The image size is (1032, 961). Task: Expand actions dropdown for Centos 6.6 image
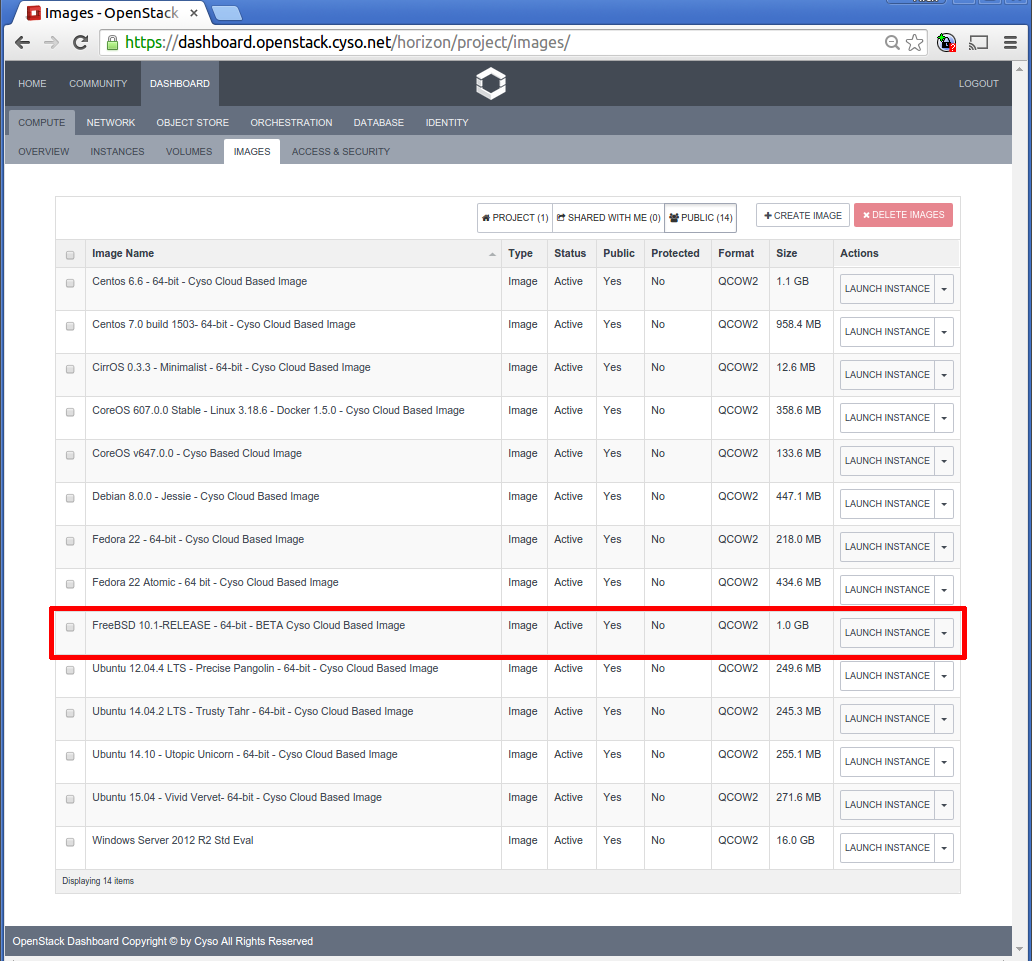pyautogui.click(x=944, y=289)
